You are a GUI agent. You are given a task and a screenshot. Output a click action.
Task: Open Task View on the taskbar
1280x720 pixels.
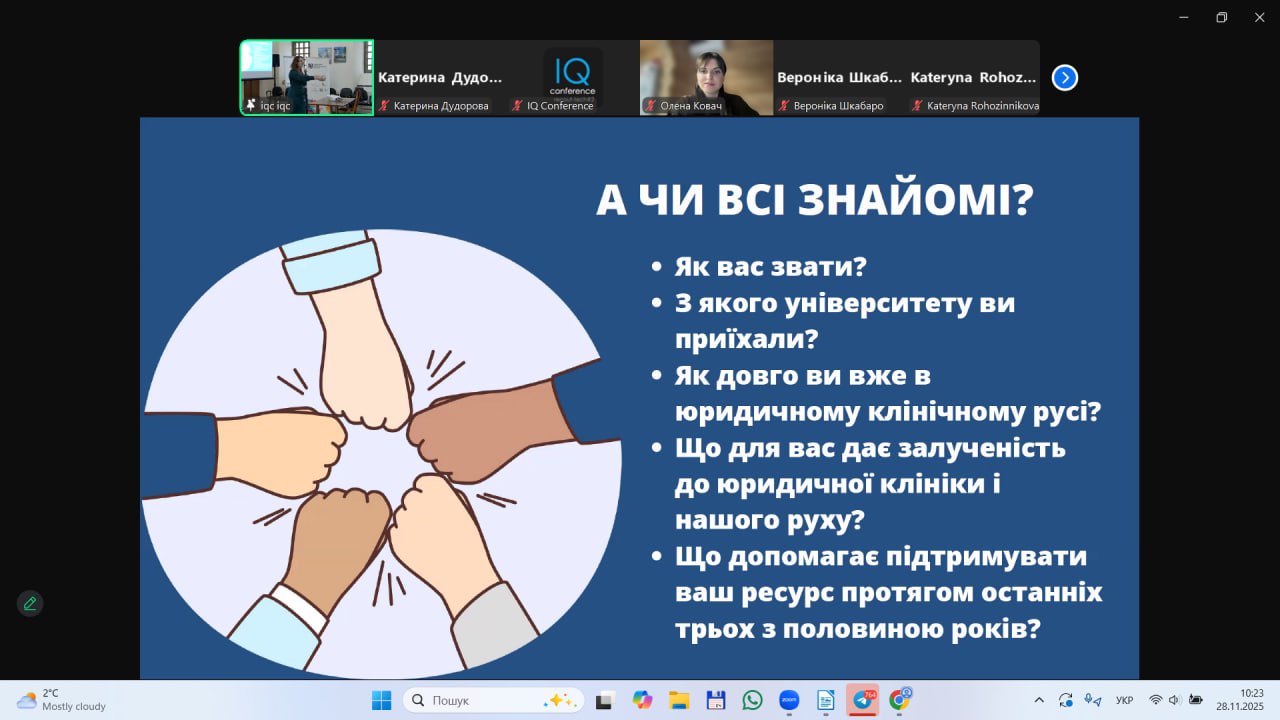[604, 700]
